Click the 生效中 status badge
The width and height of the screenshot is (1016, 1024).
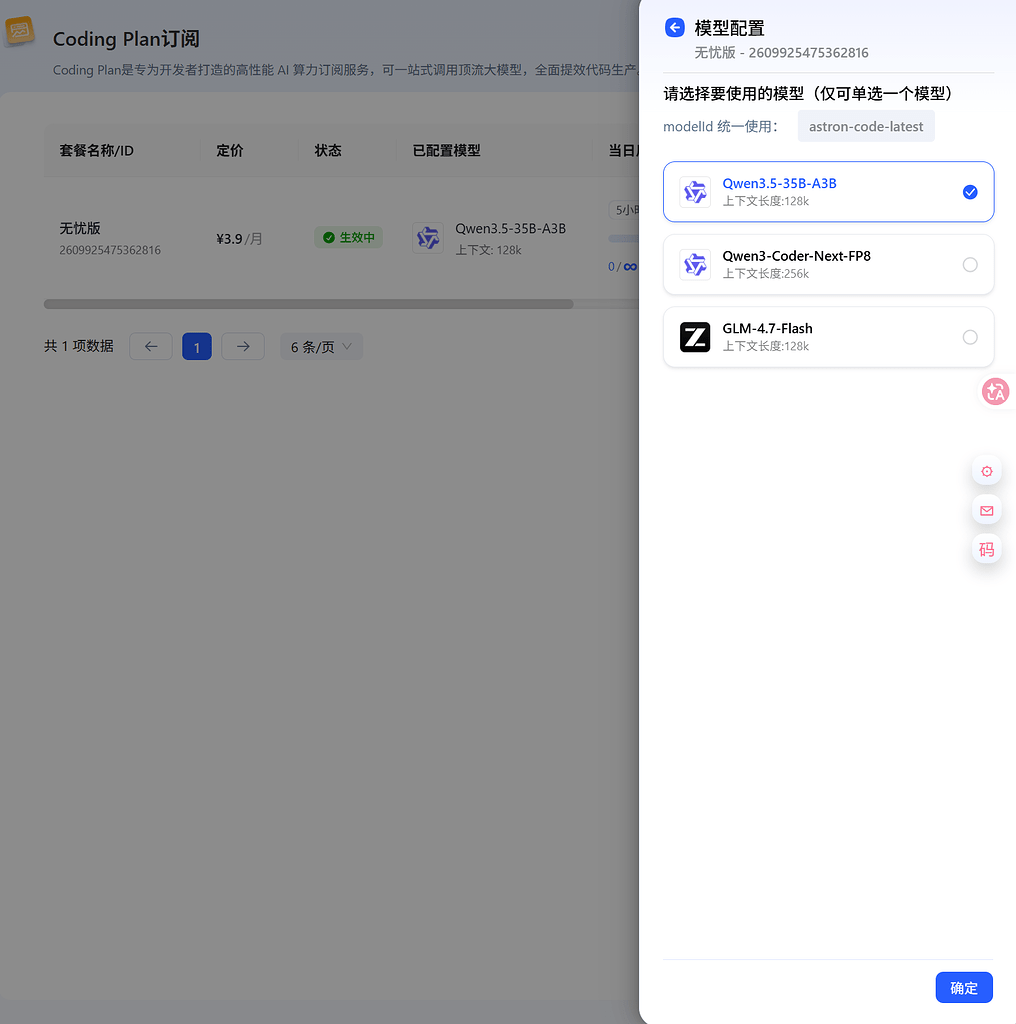tap(349, 237)
